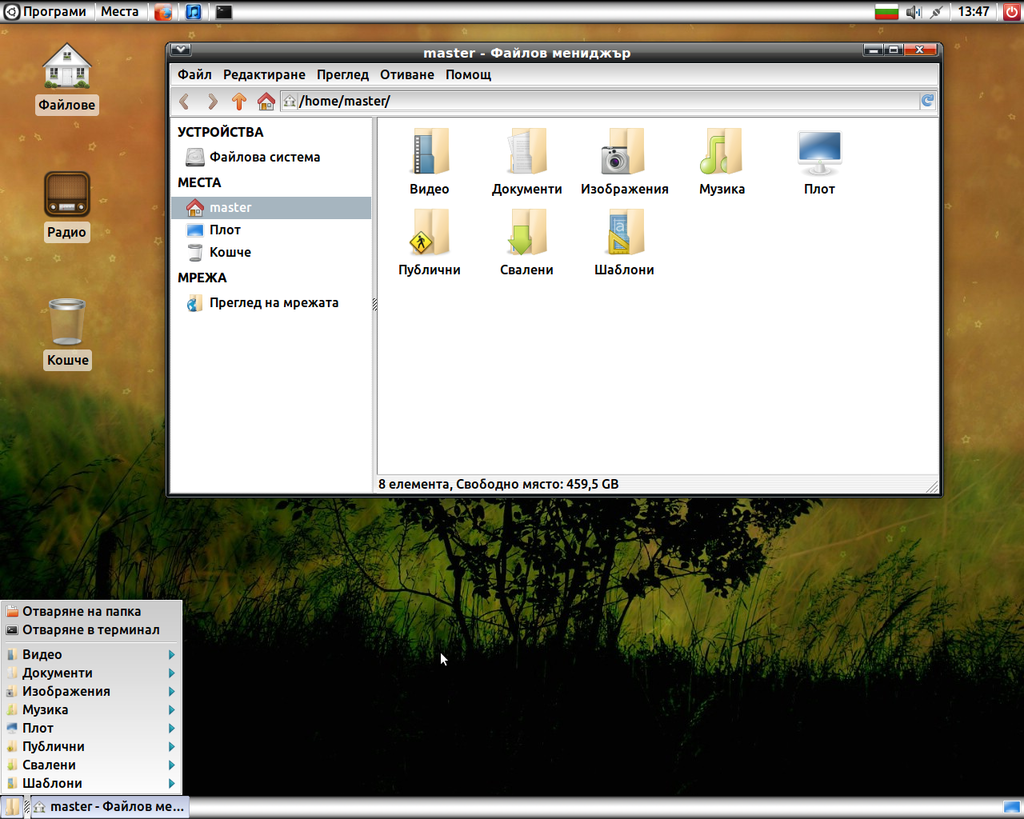This screenshot has height=819, width=1024.
Task: Expand Документи submenu in popup
Action: pyautogui.click(x=91, y=673)
